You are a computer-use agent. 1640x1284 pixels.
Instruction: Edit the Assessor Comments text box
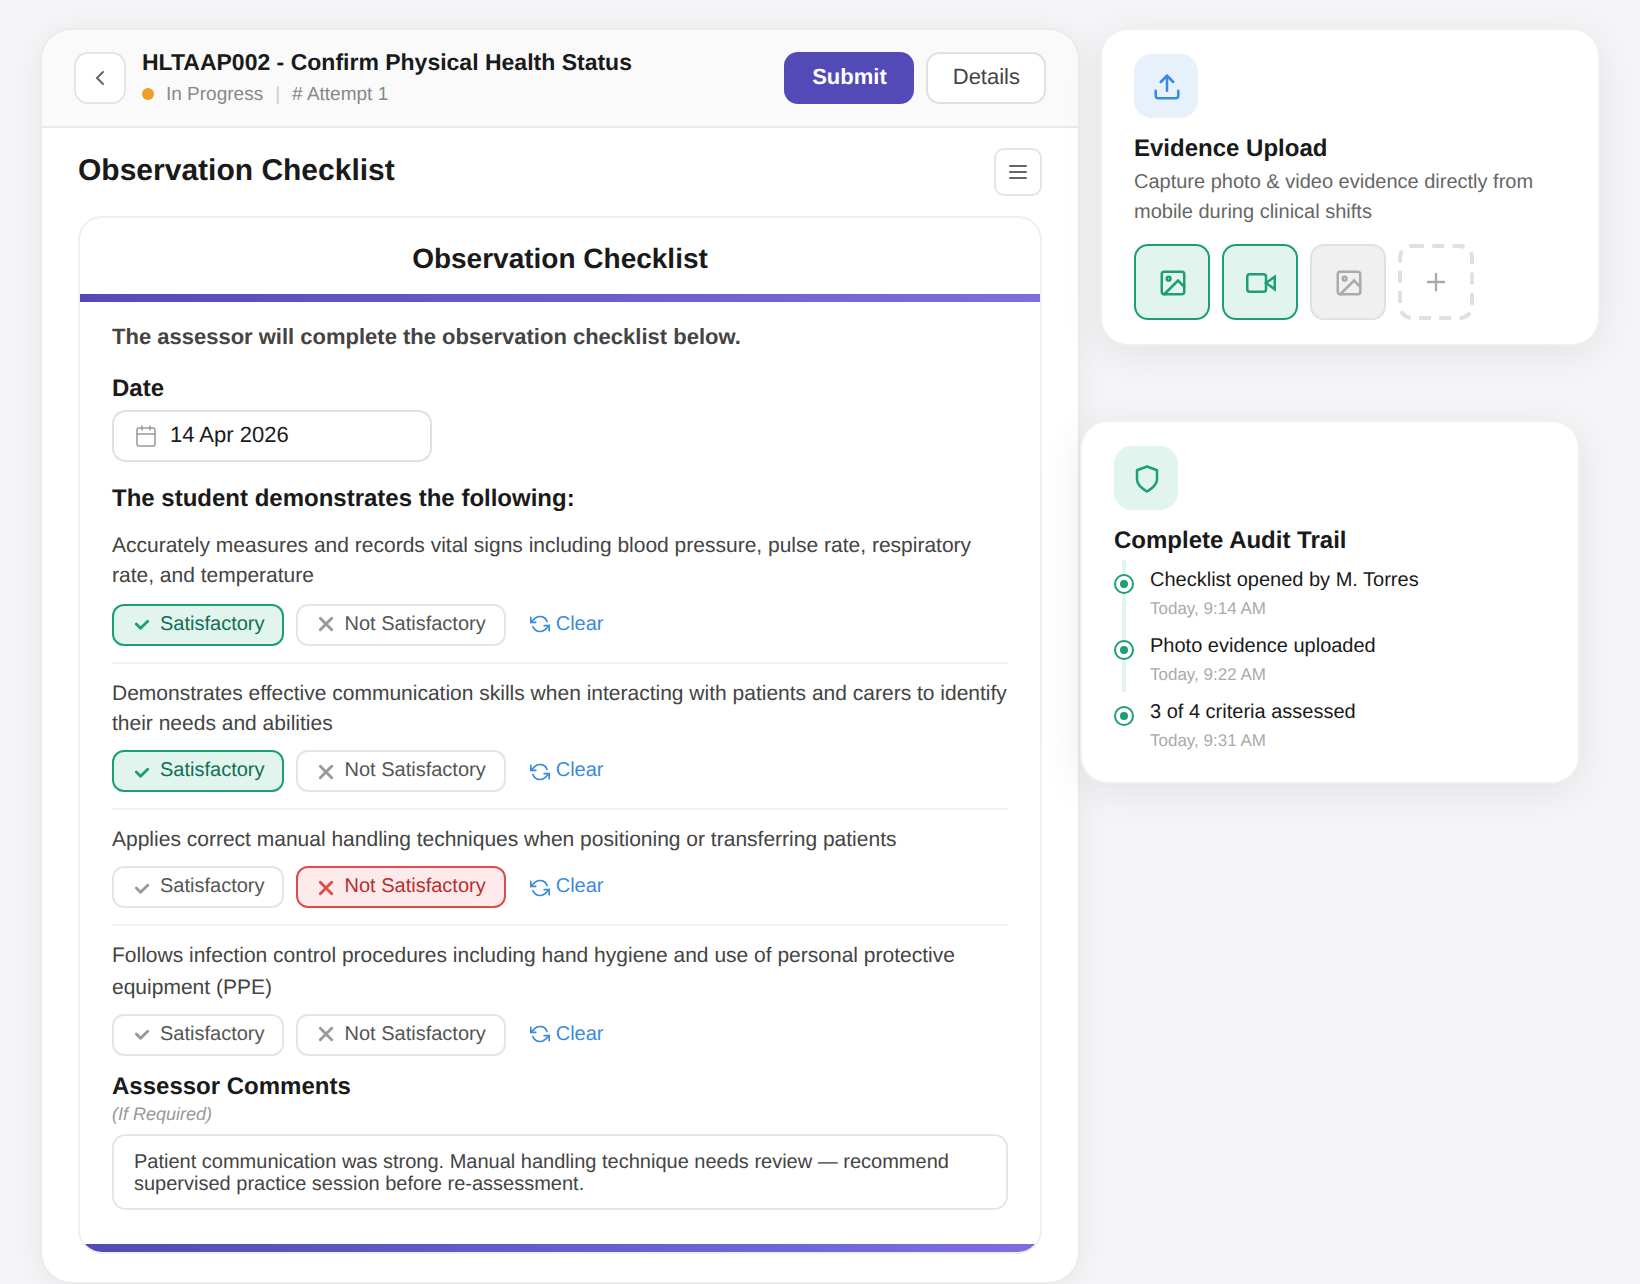(x=560, y=1172)
